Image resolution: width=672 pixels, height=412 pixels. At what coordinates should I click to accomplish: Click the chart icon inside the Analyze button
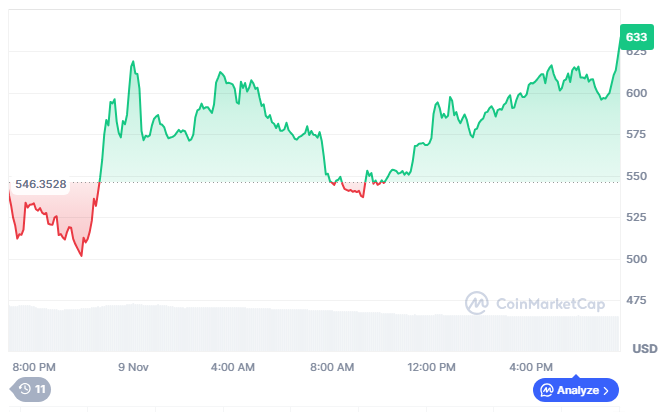coord(546,389)
